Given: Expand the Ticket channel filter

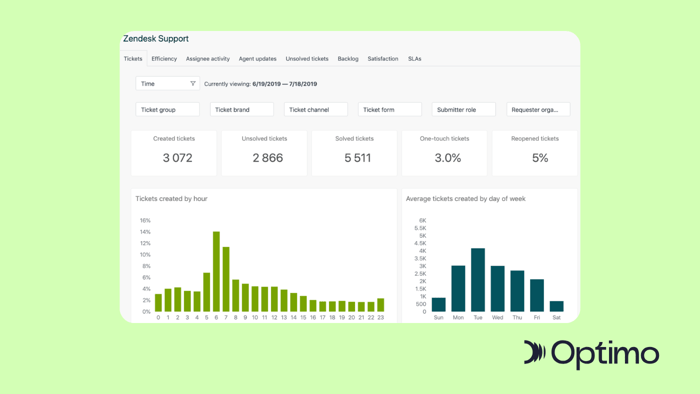Looking at the screenshot, I should [x=316, y=109].
